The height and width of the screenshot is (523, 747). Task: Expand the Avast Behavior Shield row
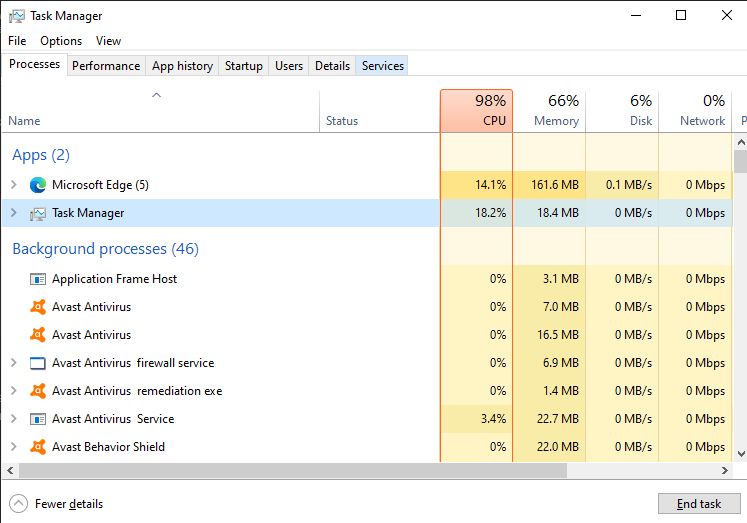click(x=14, y=447)
